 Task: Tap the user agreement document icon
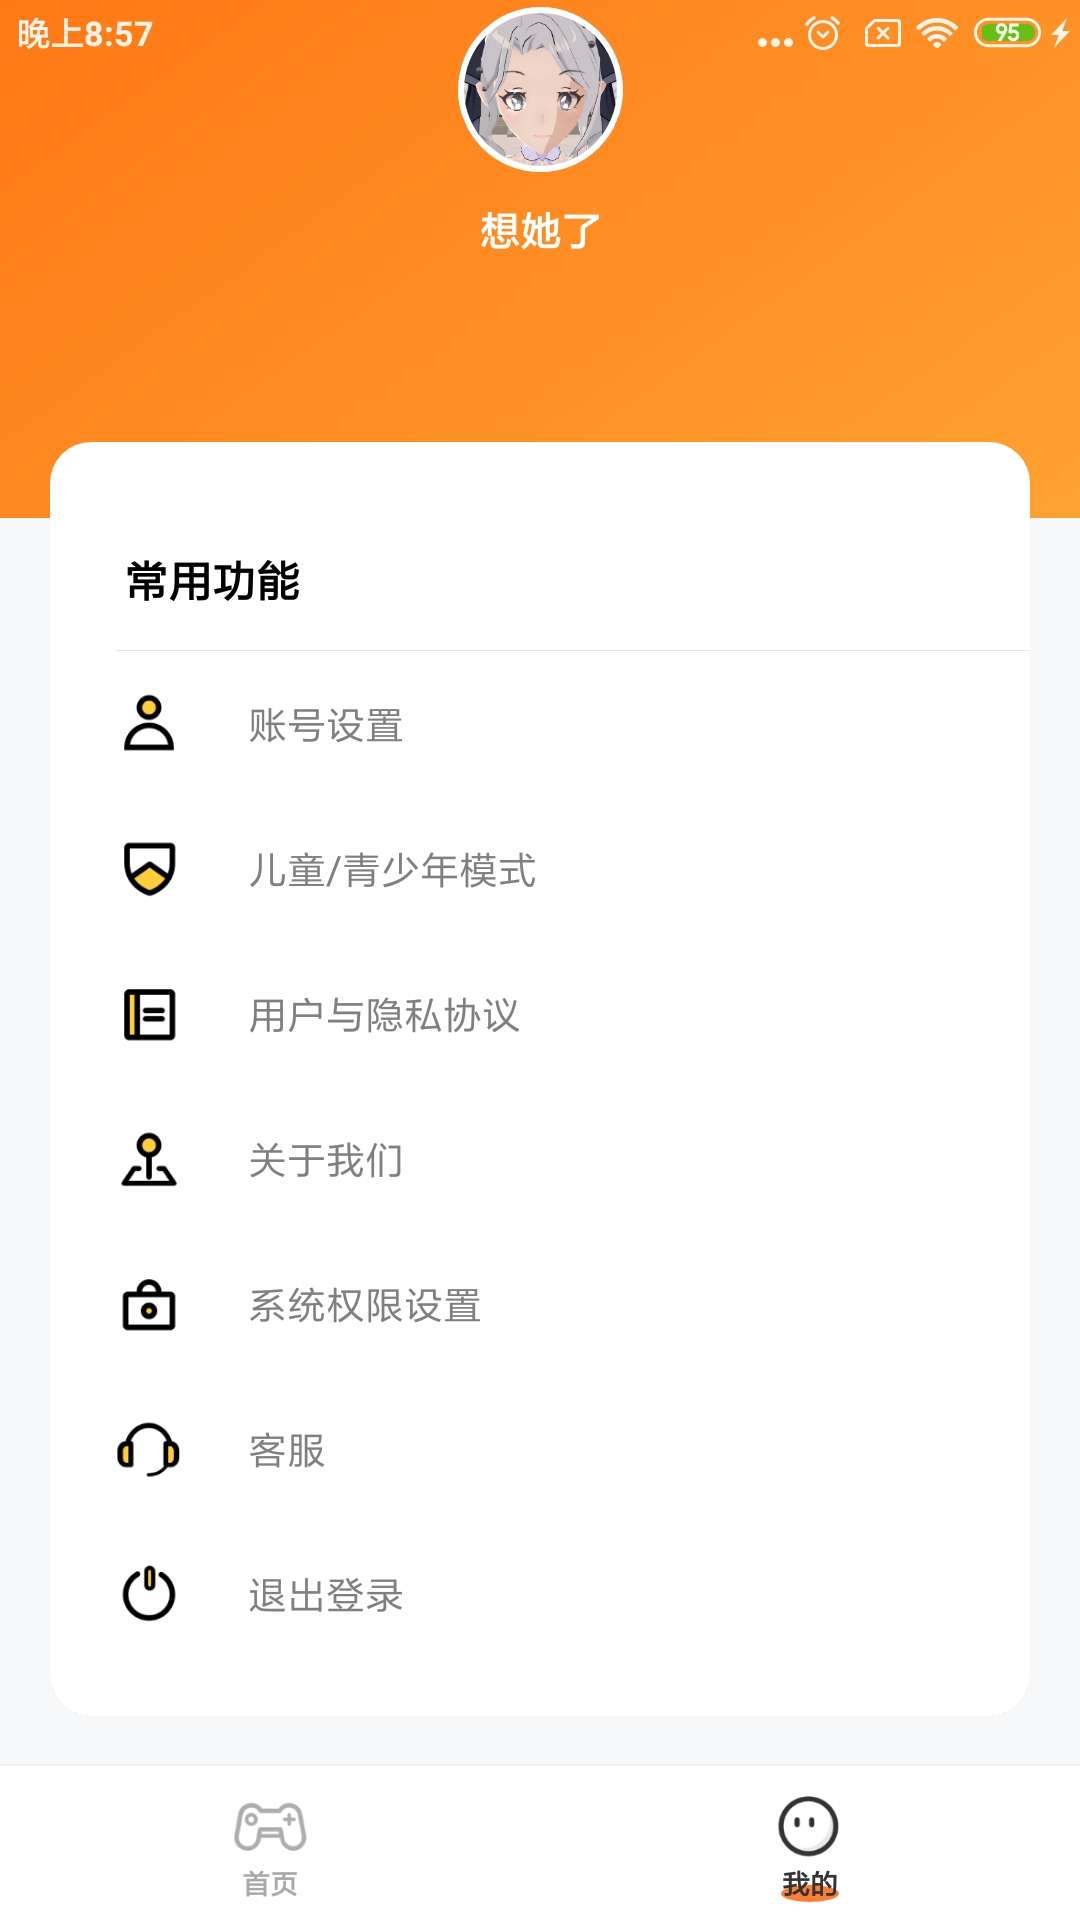pyautogui.click(x=149, y=1014)
